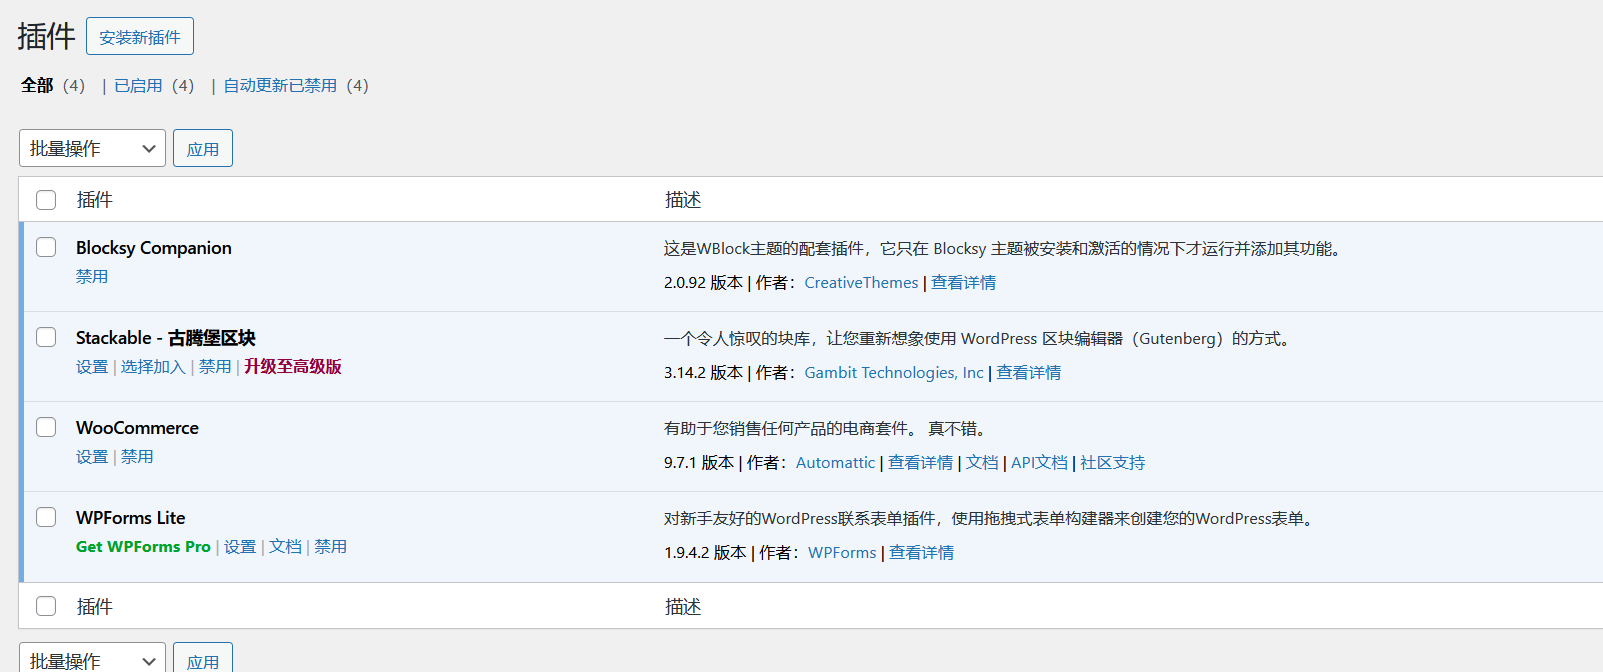
Task: Click version text 1.9.4.2 版本
Action: pyautogui.click(x=705, y=553)
